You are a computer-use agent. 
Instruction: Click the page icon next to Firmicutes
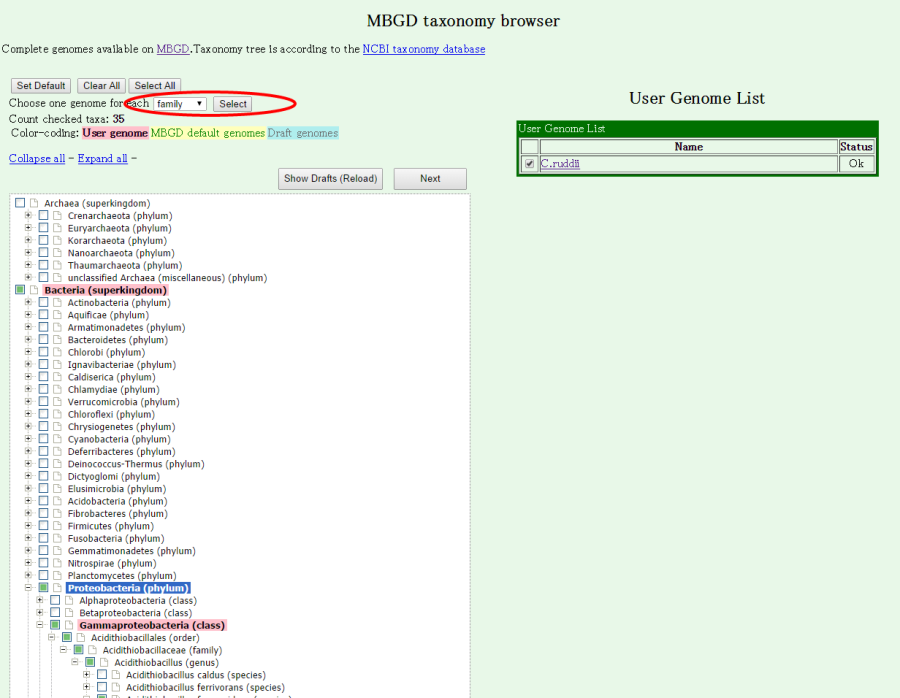(57, 526)
